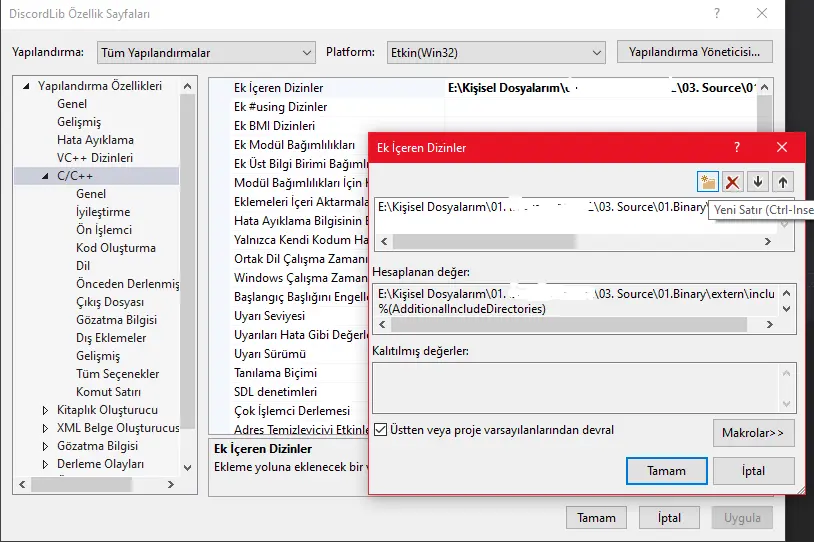Move line down with arrow icon
This screenshot has width=814, height=542.
757,182
